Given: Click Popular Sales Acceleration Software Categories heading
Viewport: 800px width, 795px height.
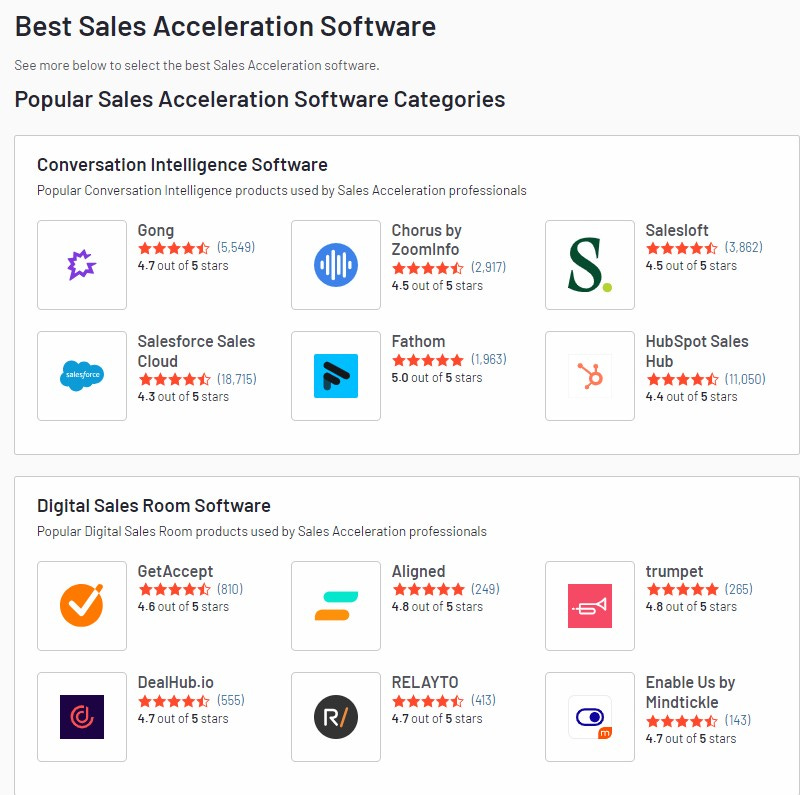Looking at the screenshot, I should pyautogui.click(x=260, y=100).
